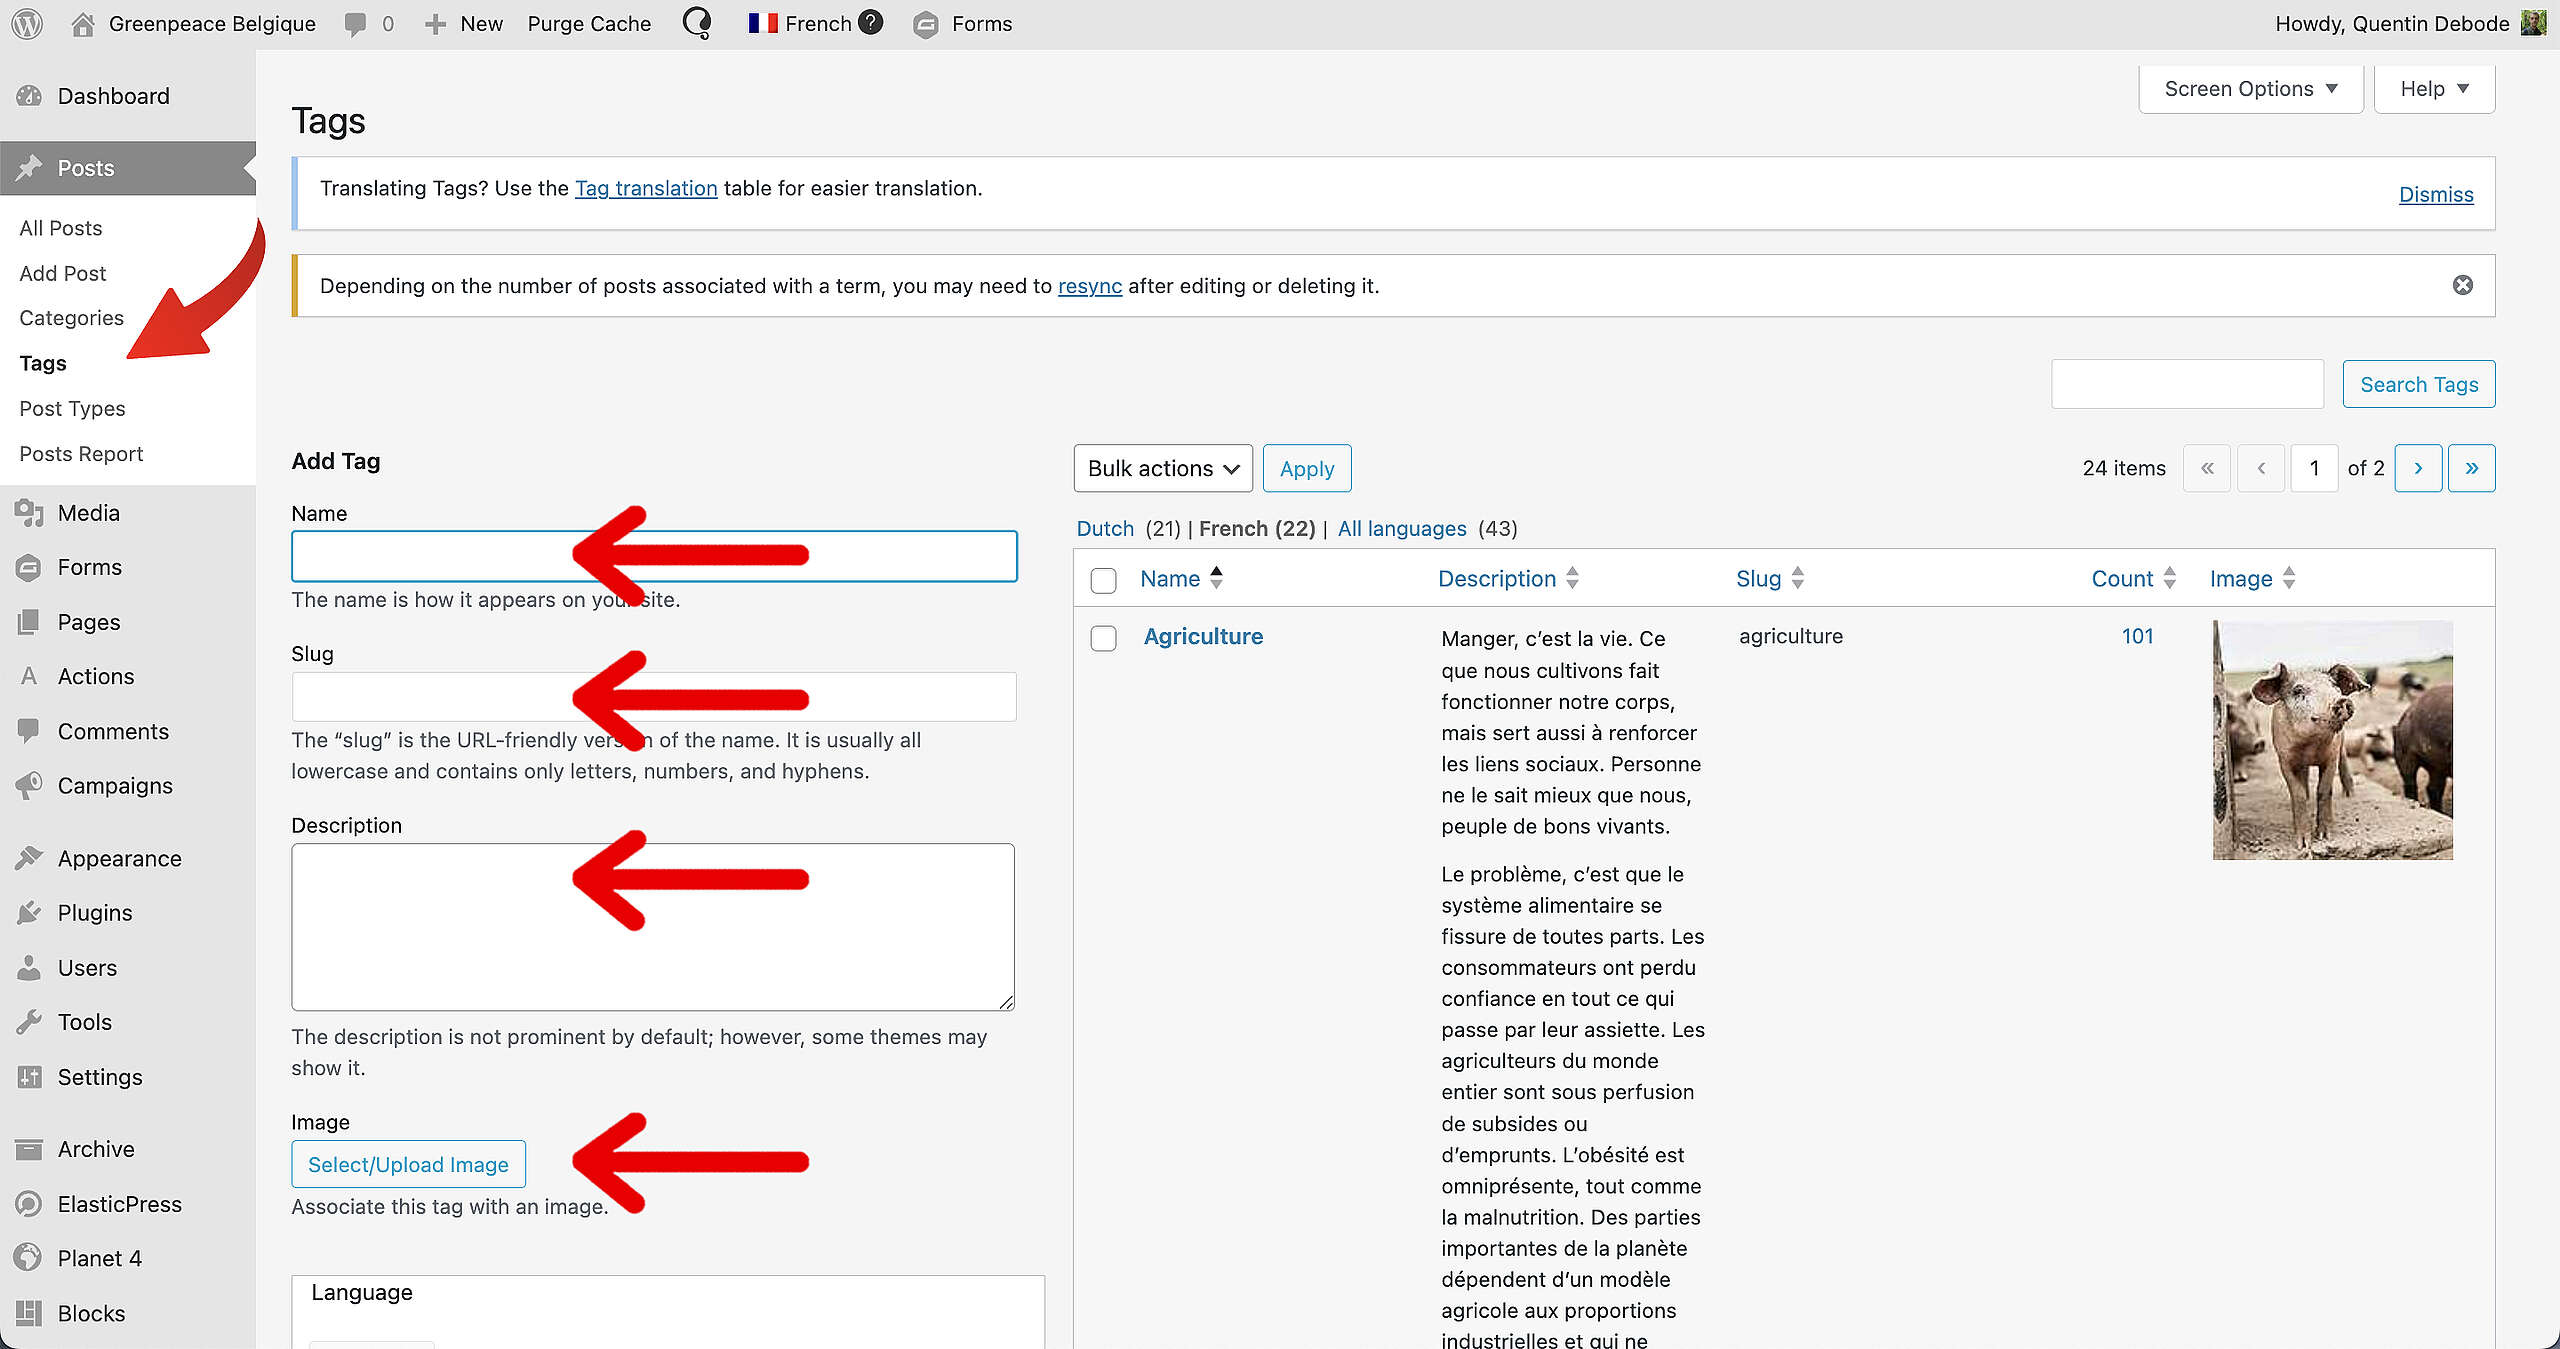This screenshot has height=1349, width=2560.
Task: Check the Agriculture tag checkbox
Action: coord(1103,638)
